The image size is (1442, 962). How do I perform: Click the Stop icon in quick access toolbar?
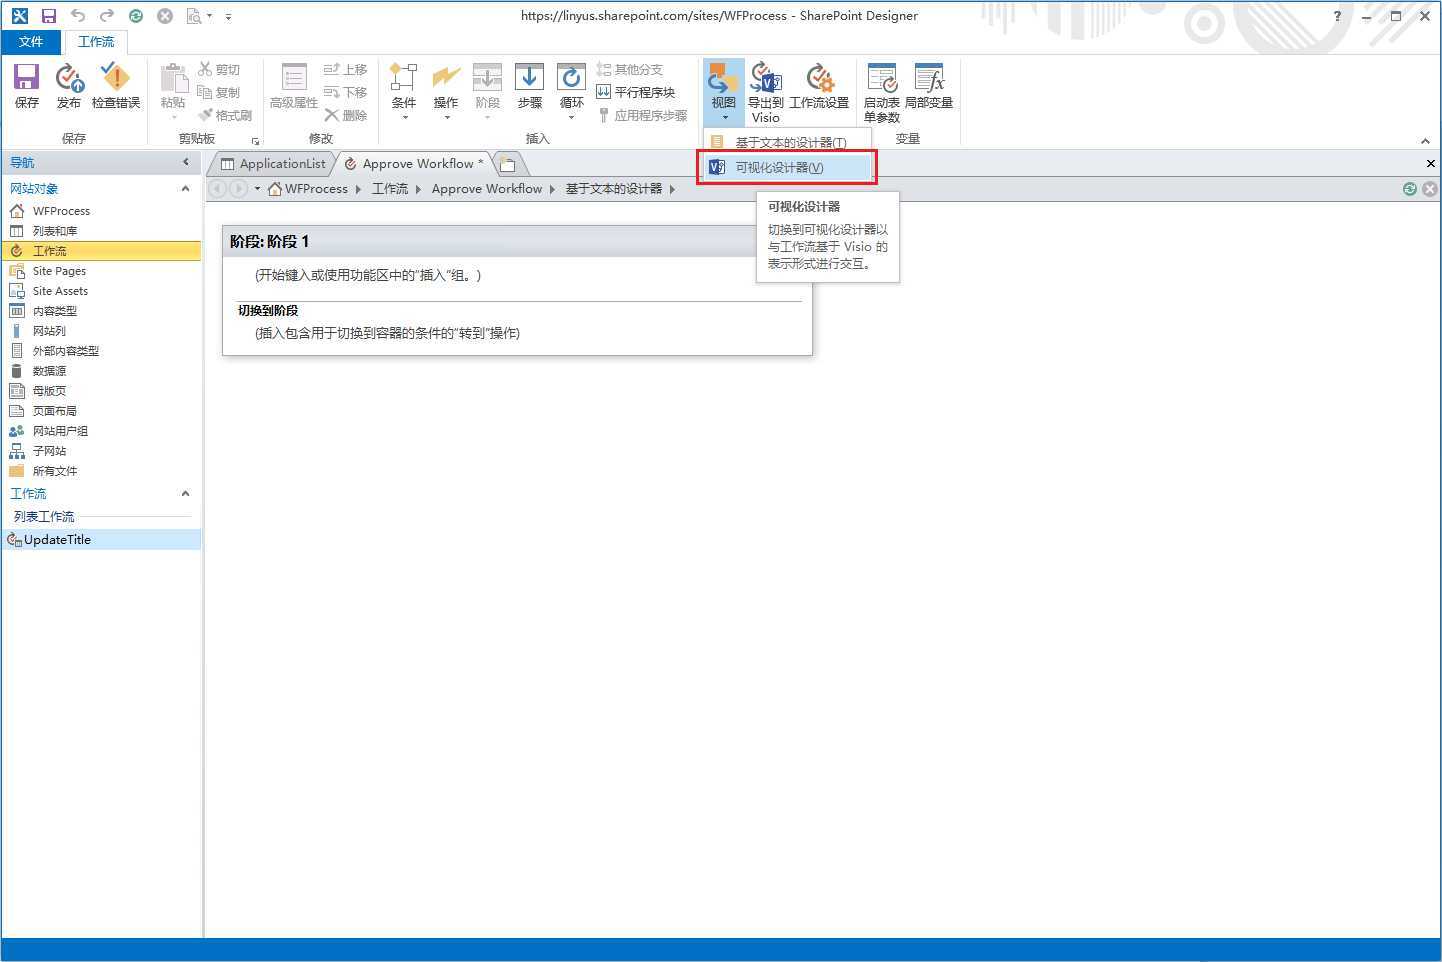click(165, 15)
